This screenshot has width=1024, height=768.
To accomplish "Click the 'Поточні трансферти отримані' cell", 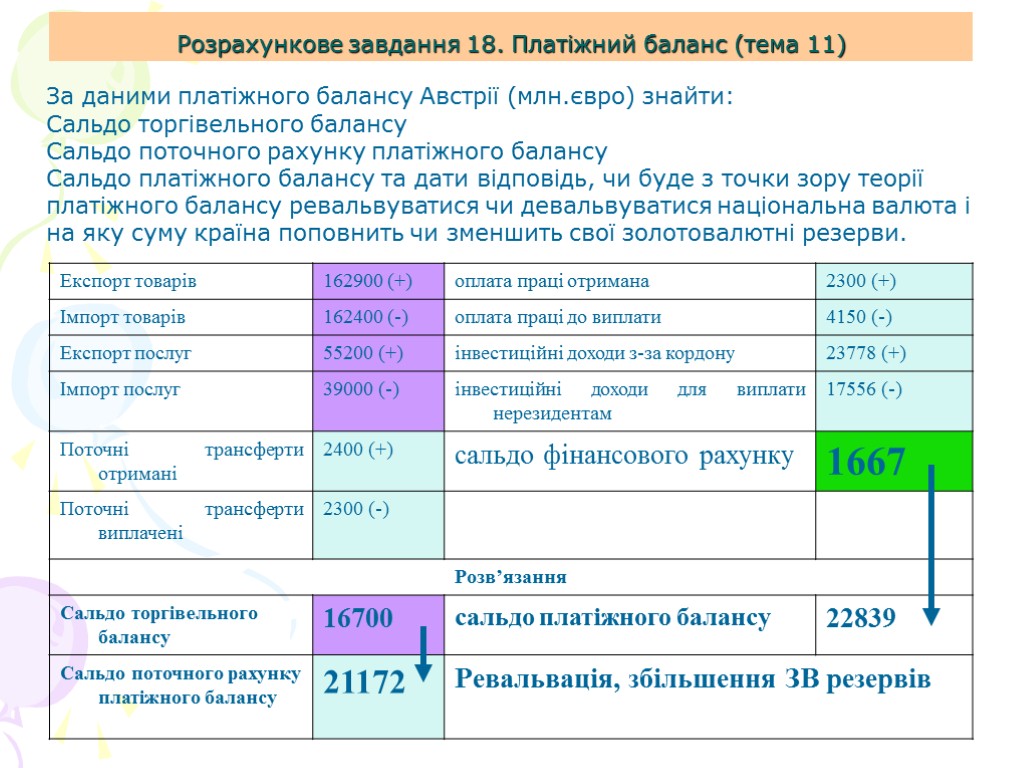I will pos(182,461).
